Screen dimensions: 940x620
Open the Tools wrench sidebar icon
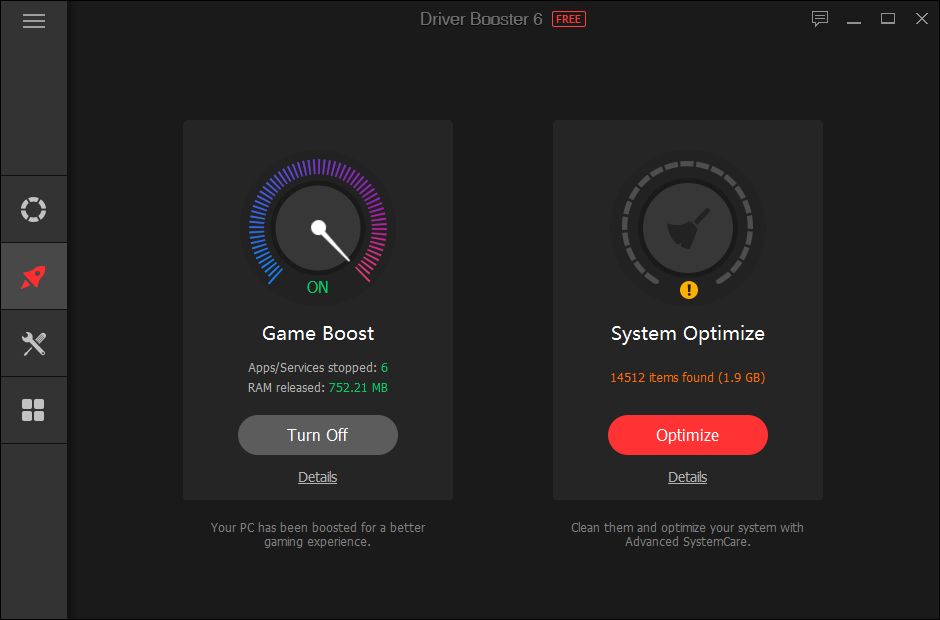[34, 344]
